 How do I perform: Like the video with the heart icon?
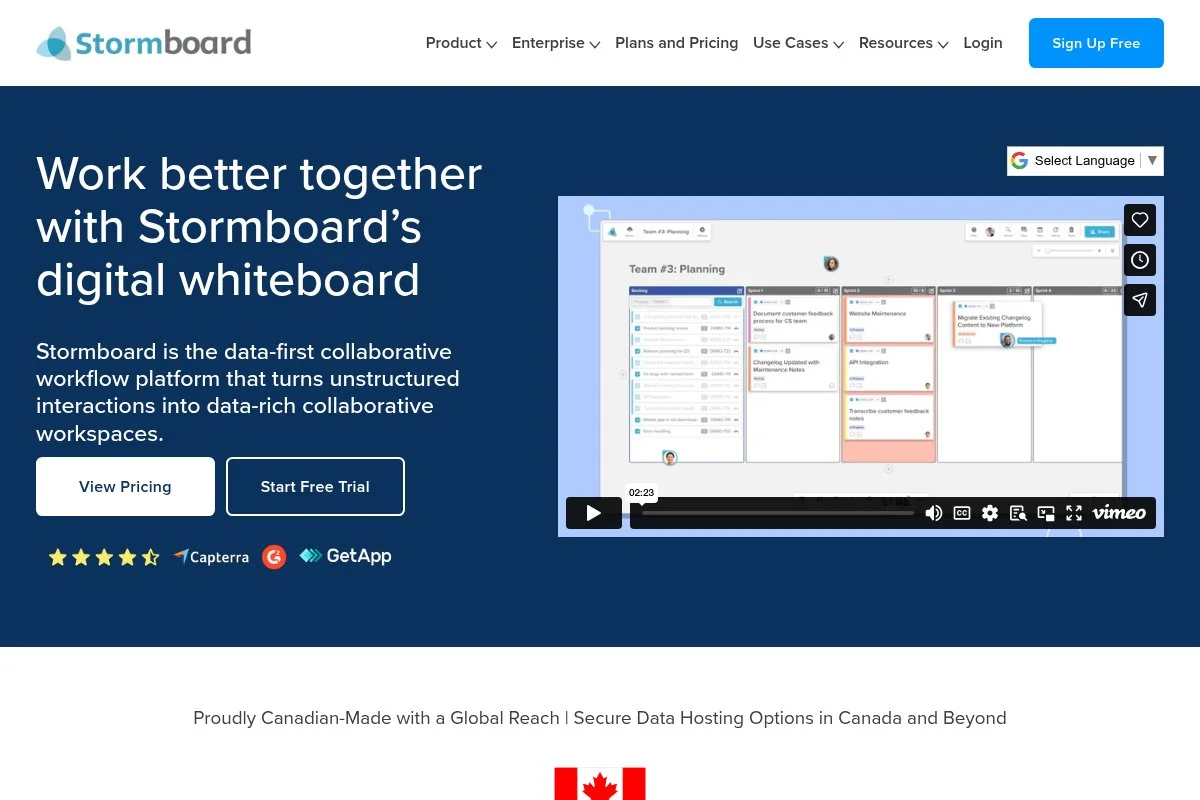(1140, 220)
